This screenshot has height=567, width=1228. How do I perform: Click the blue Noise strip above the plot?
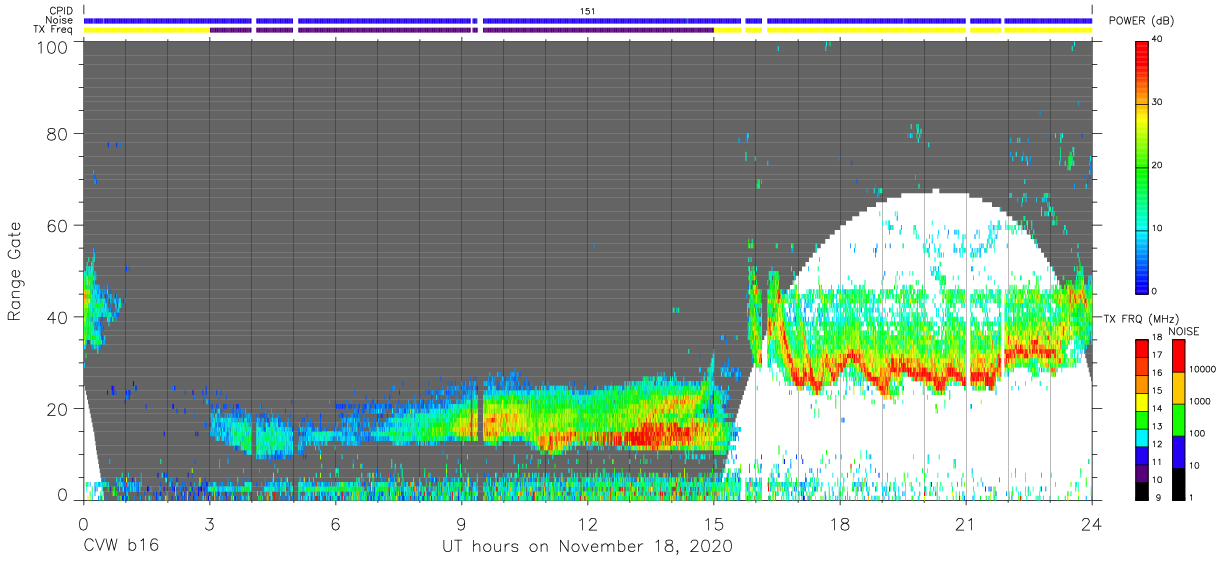pos(588,20)
